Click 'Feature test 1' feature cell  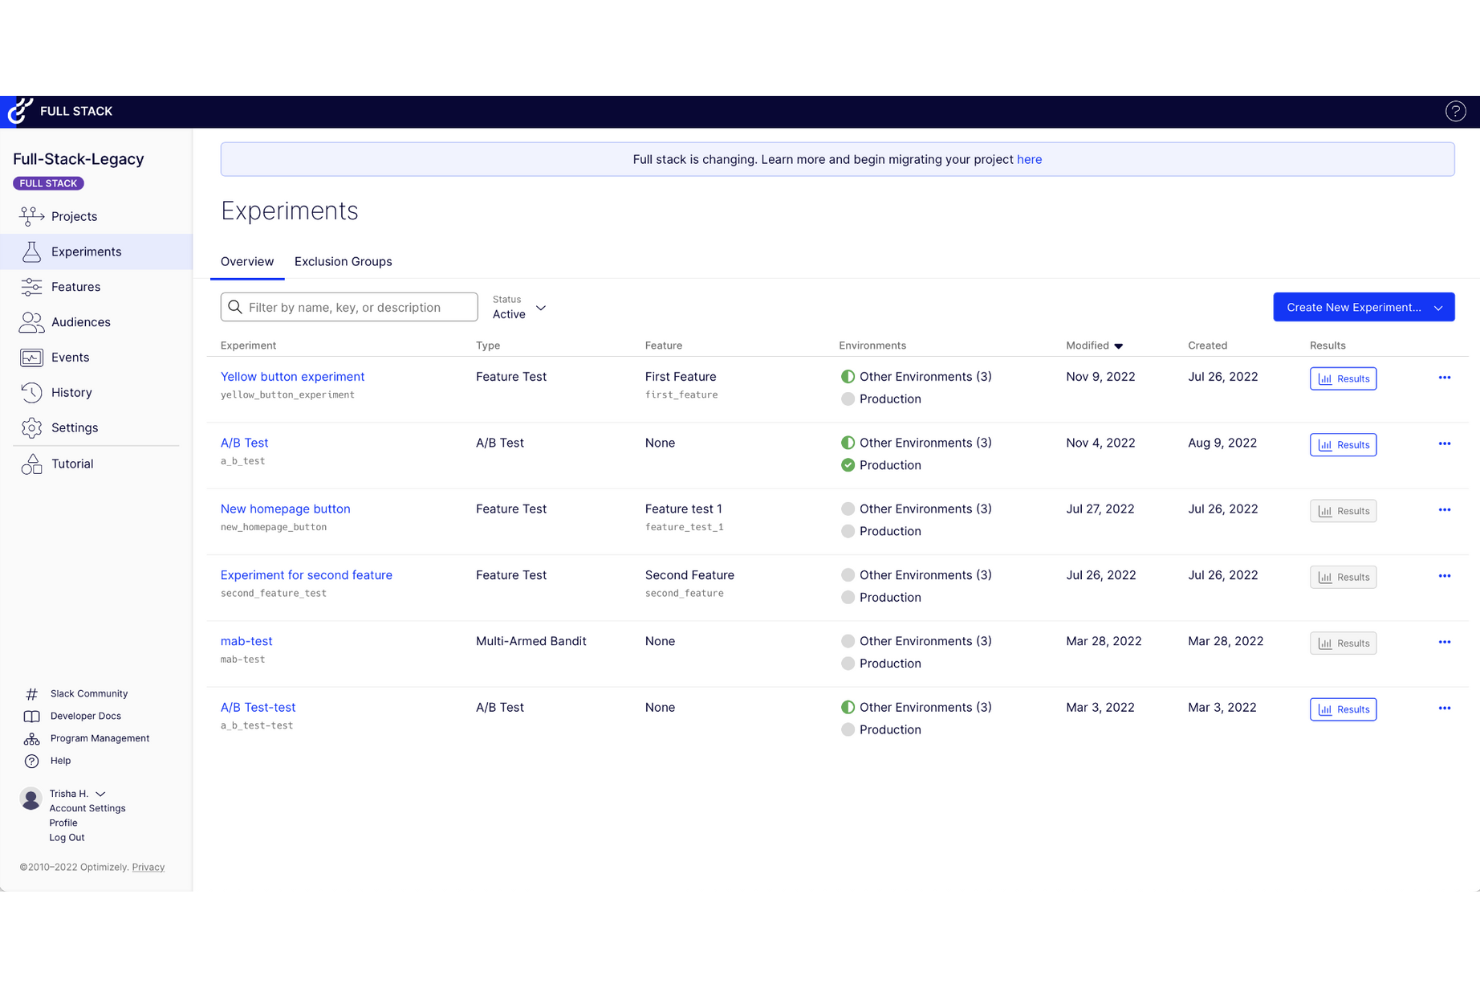click(683, 509)
